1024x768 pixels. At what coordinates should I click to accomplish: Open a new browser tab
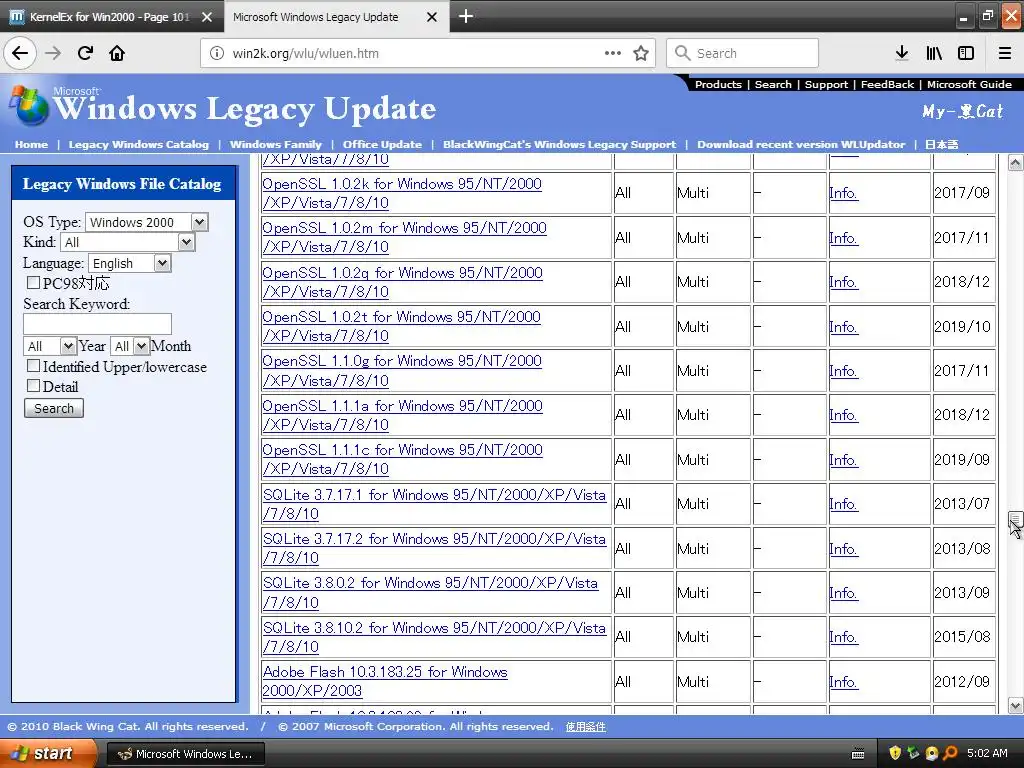click(466, 16)
